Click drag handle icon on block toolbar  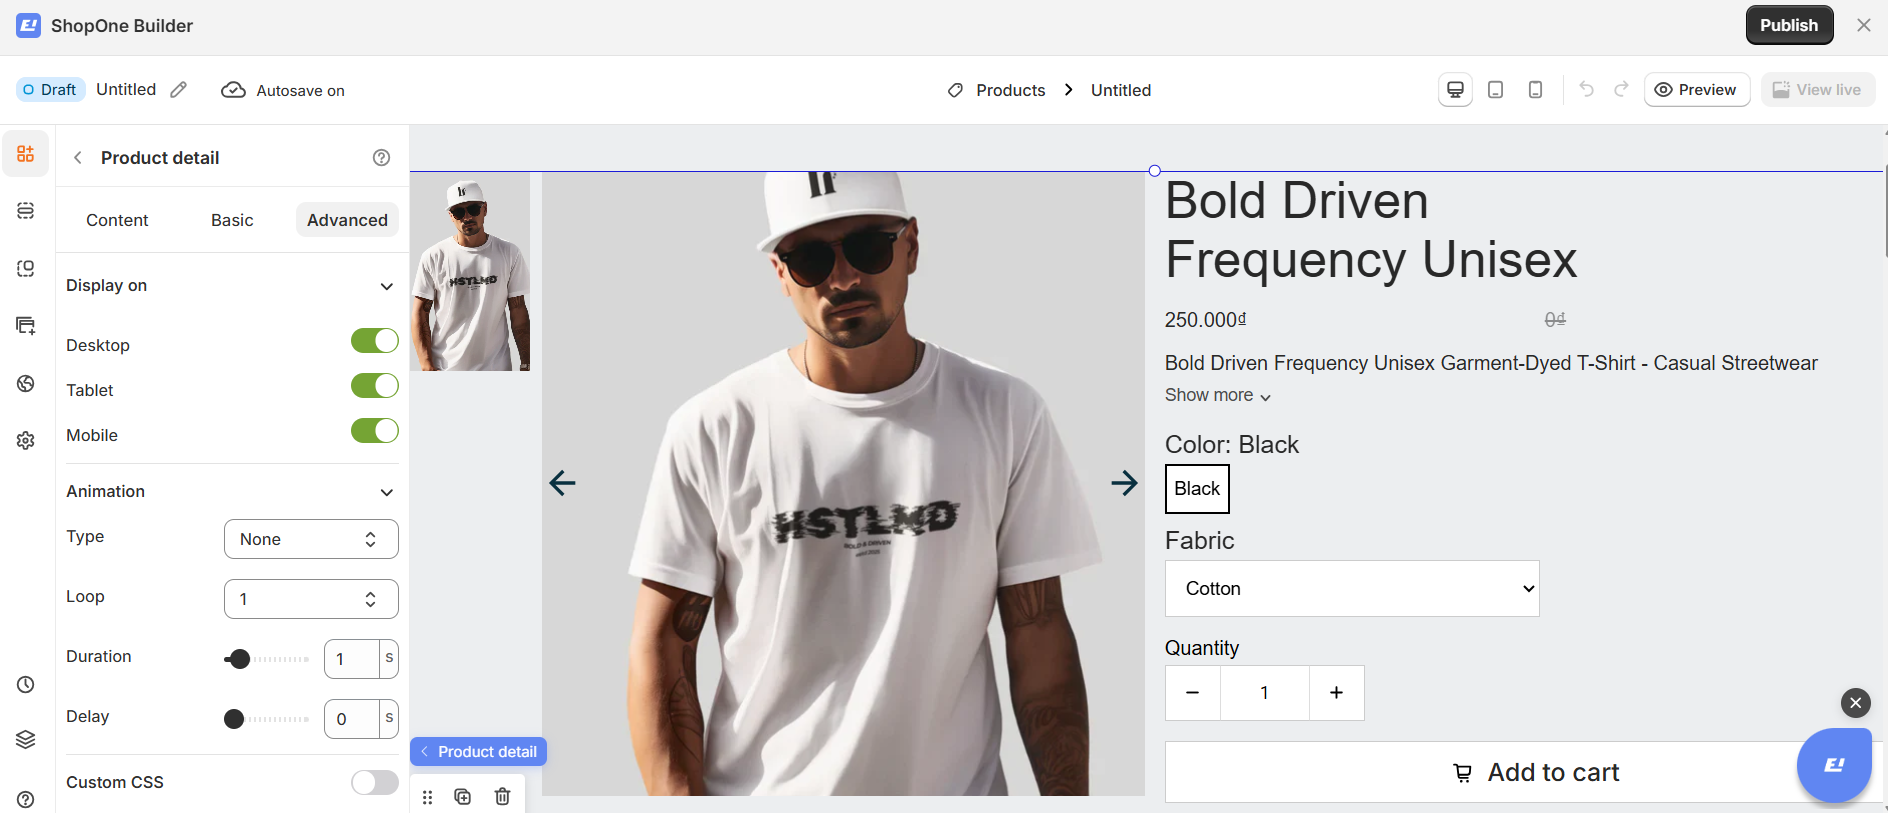427,797
